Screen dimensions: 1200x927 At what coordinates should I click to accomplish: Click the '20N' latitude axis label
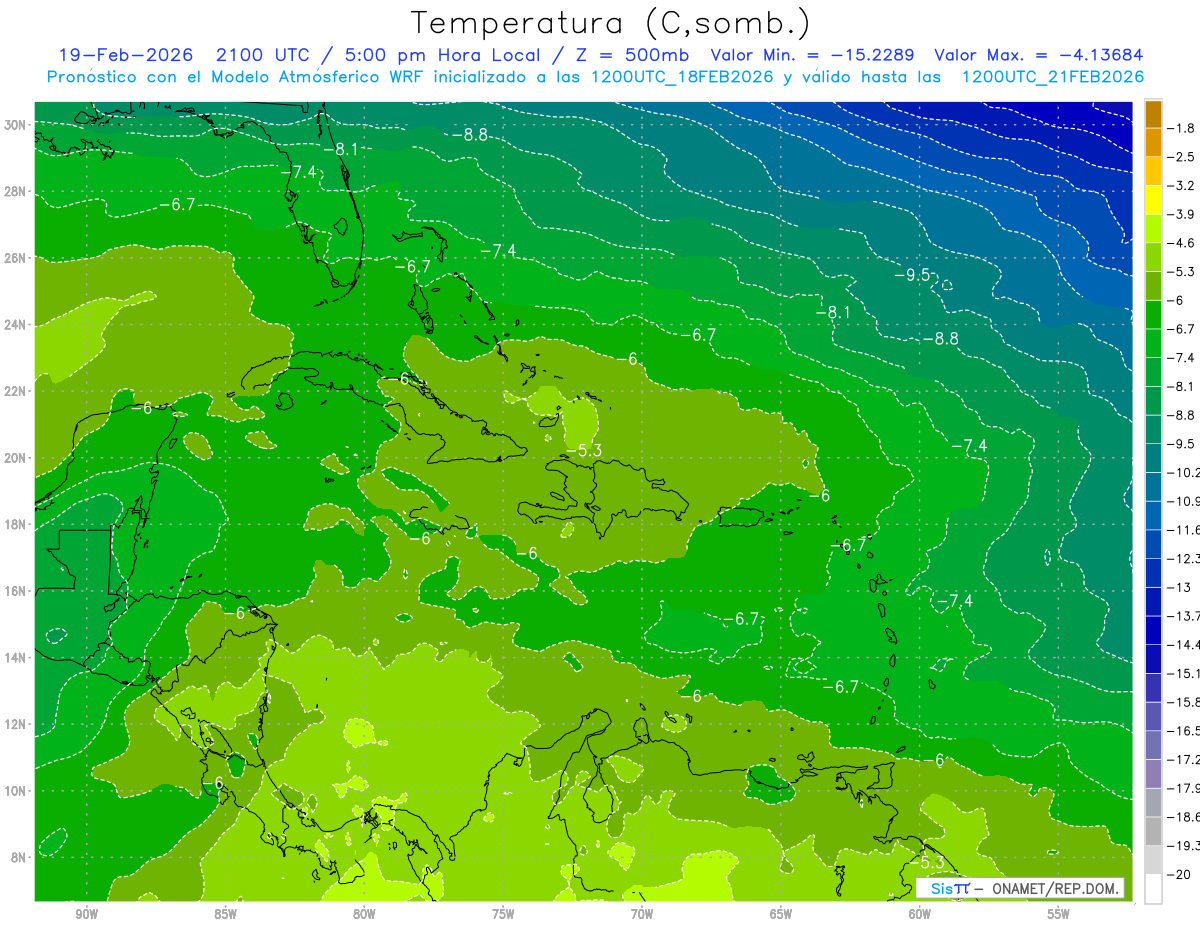coord(17,458)
